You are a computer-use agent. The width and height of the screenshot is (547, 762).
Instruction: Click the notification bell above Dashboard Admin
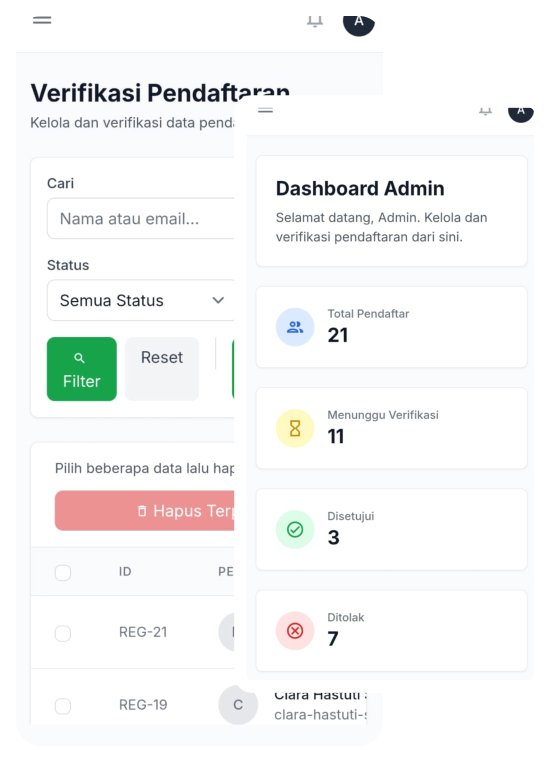(485, 111)
